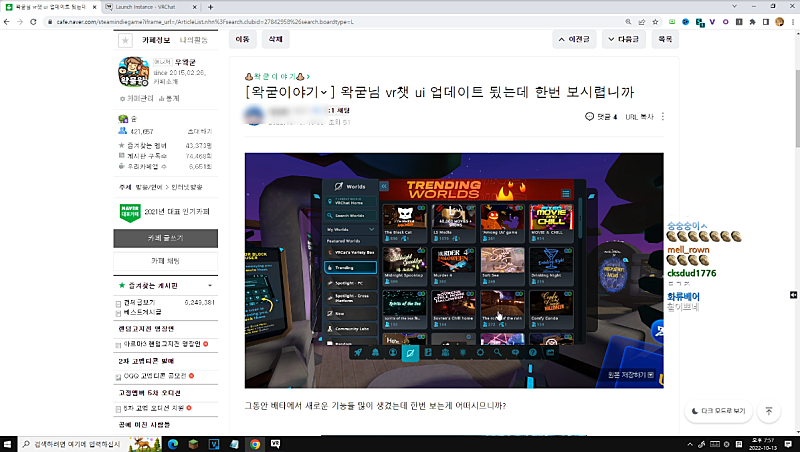Click the green screen extension icon
The height and width of the screenshot is (452, 800).
tap(672, 22)
